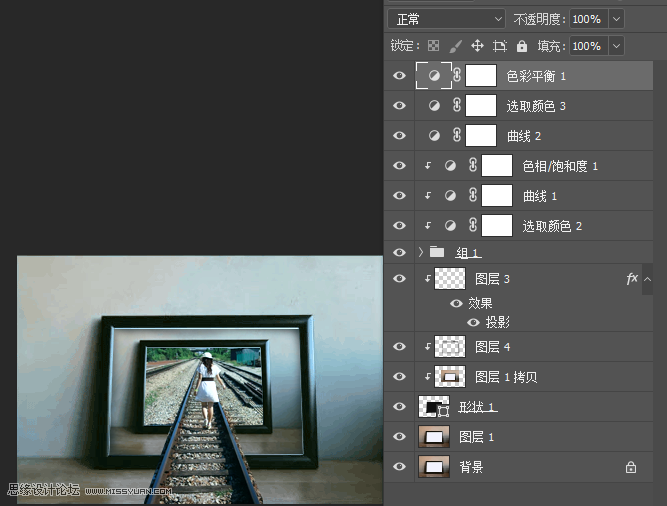Toggle 效果 effects visibility eye
This screenshot has width=667, height=506.
tap(456, 303)
